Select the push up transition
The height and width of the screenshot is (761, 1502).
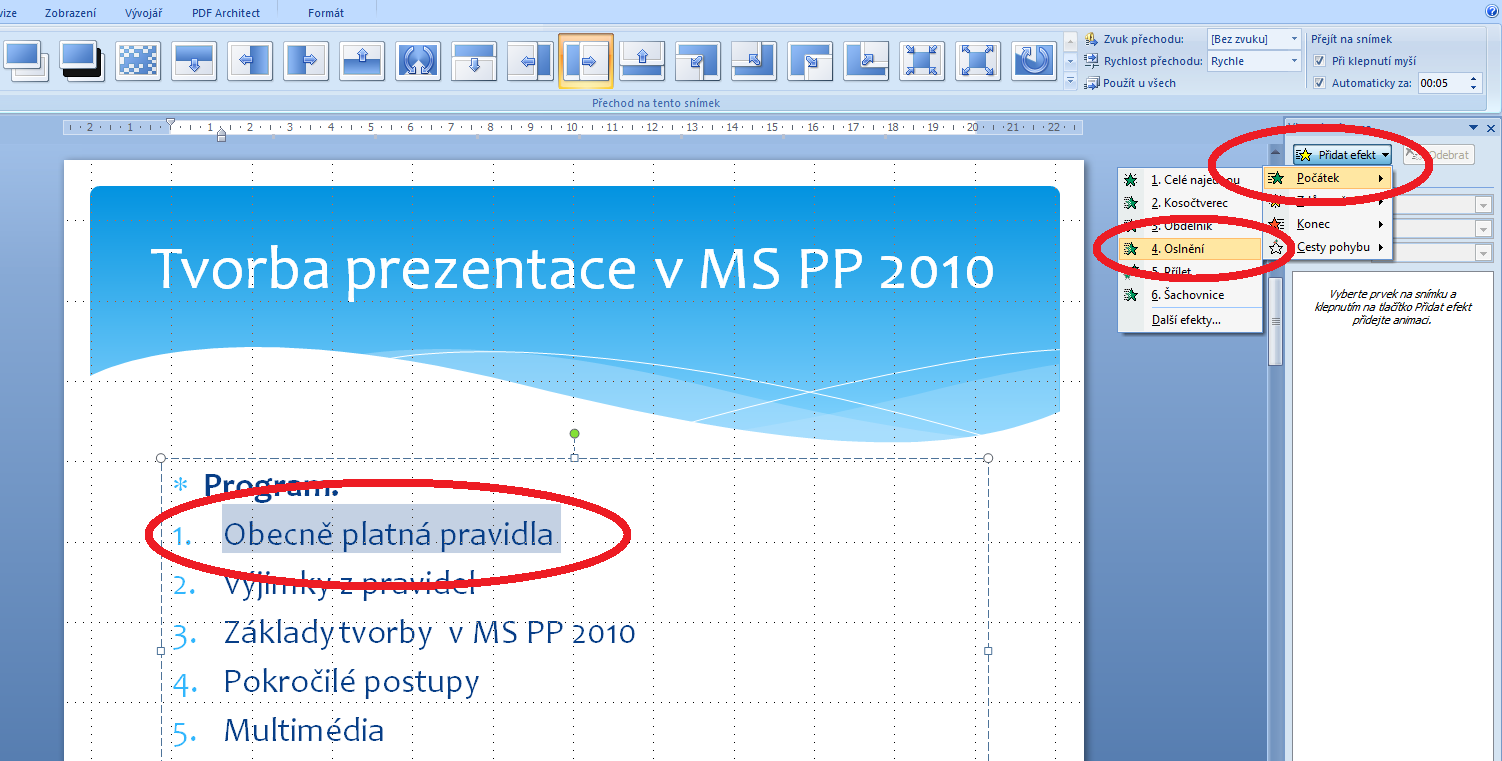(642, 59)
